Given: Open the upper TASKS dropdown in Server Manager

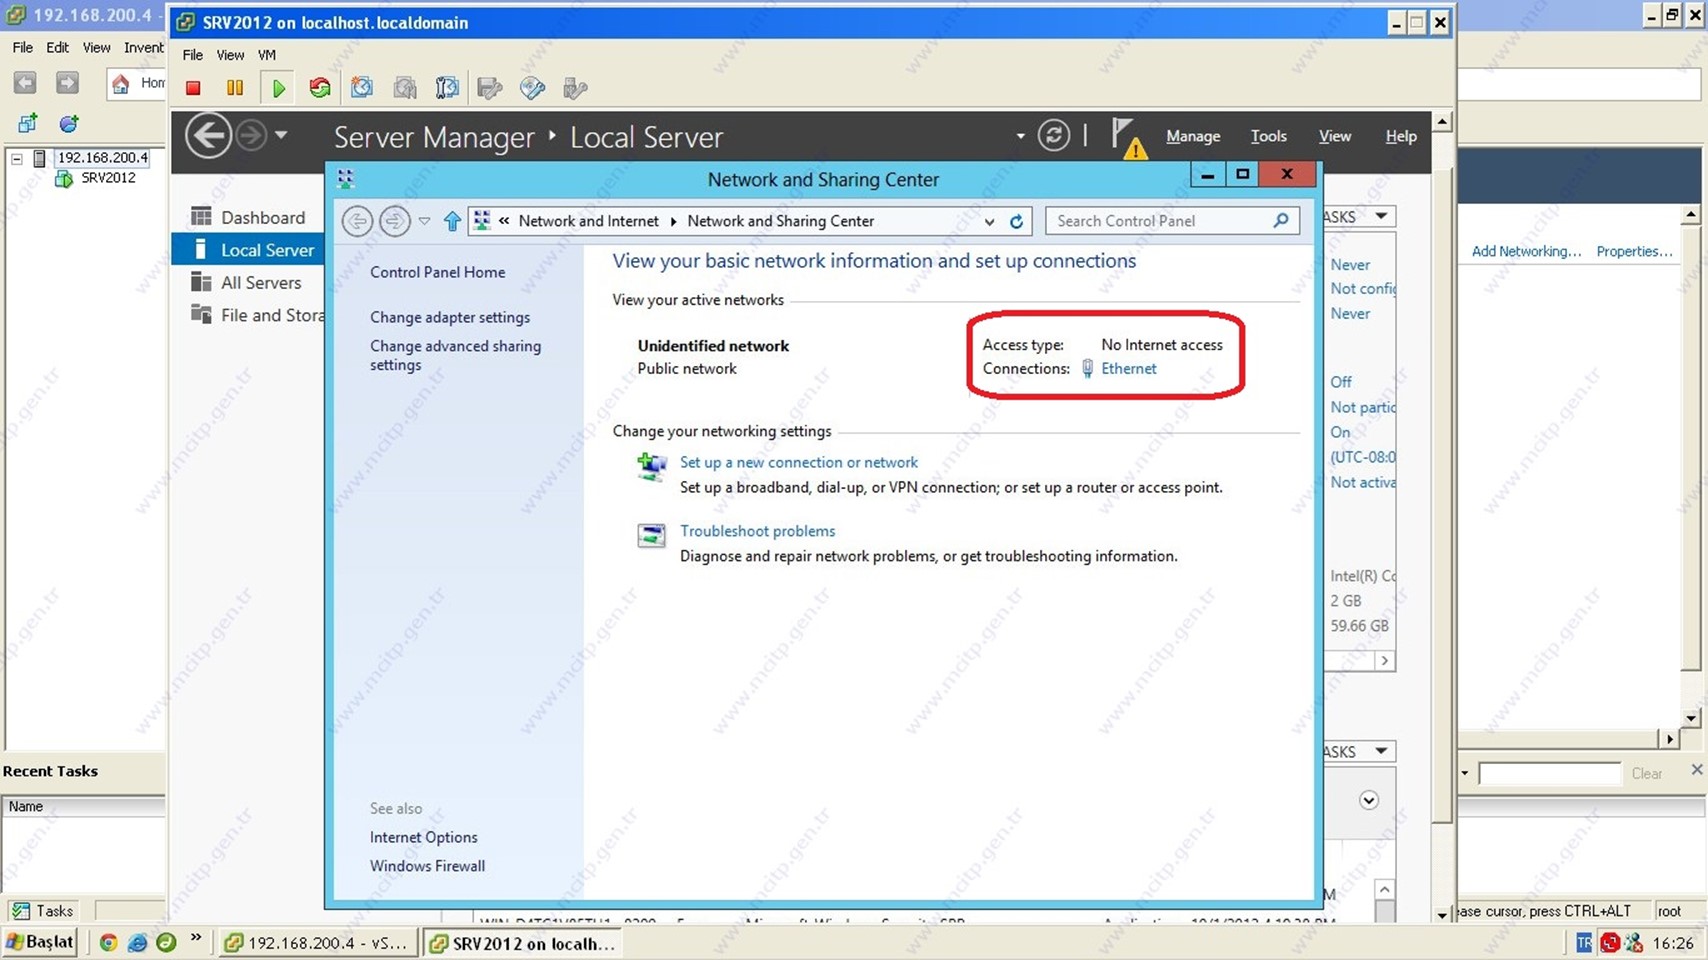Looking at the screenshot, I should [x=1381, y=216].
